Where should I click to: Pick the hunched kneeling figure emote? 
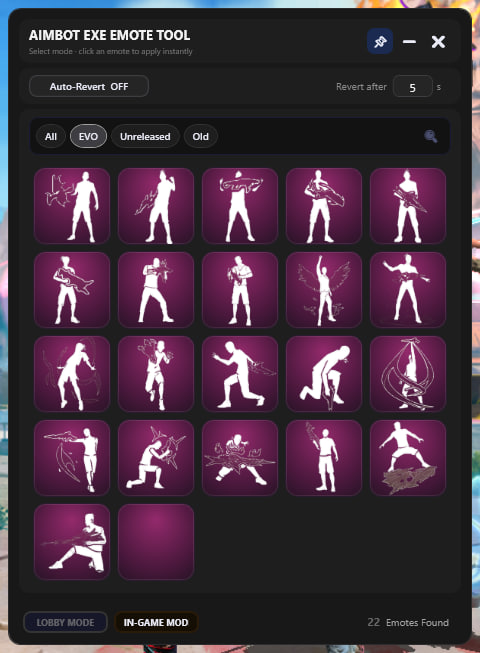(x=324, y=374)
